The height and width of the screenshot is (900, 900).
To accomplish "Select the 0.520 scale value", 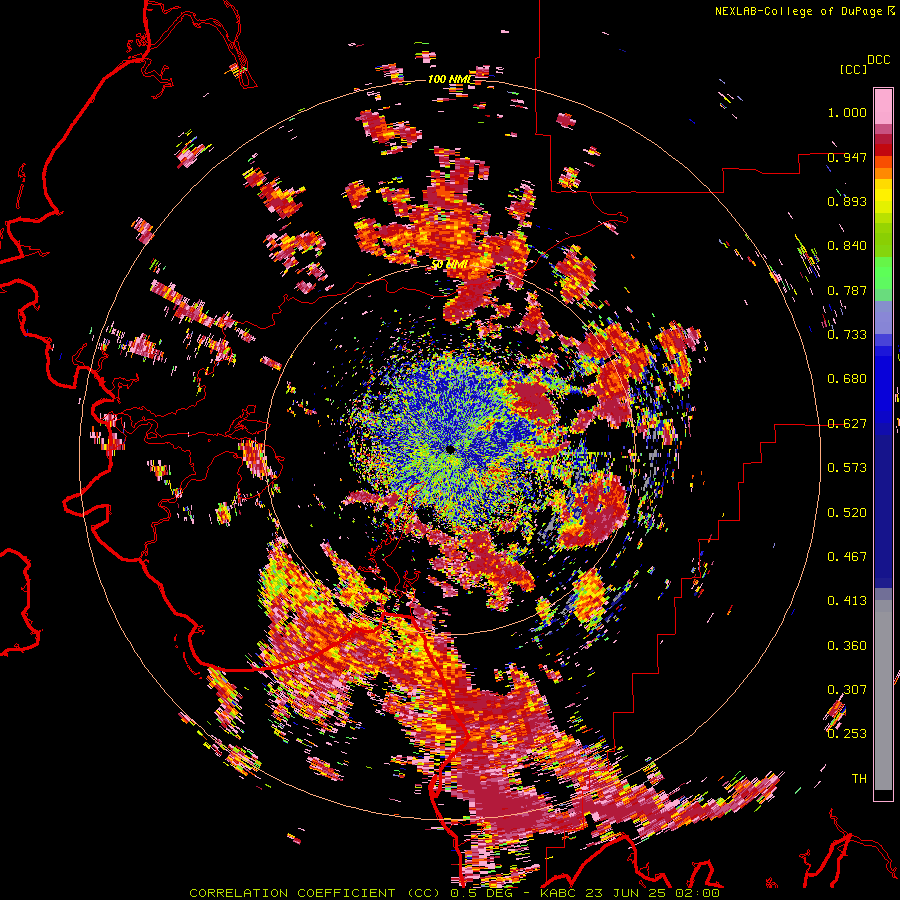I will pos(847,513).
